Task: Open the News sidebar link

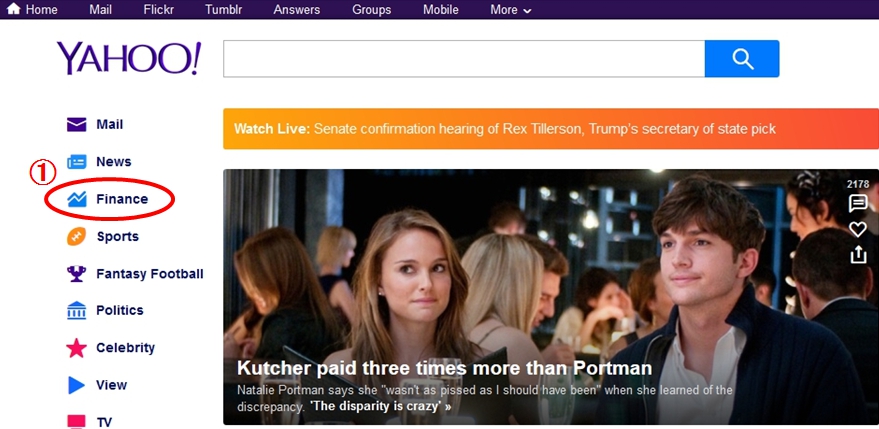Action: (x=114, y=162)
